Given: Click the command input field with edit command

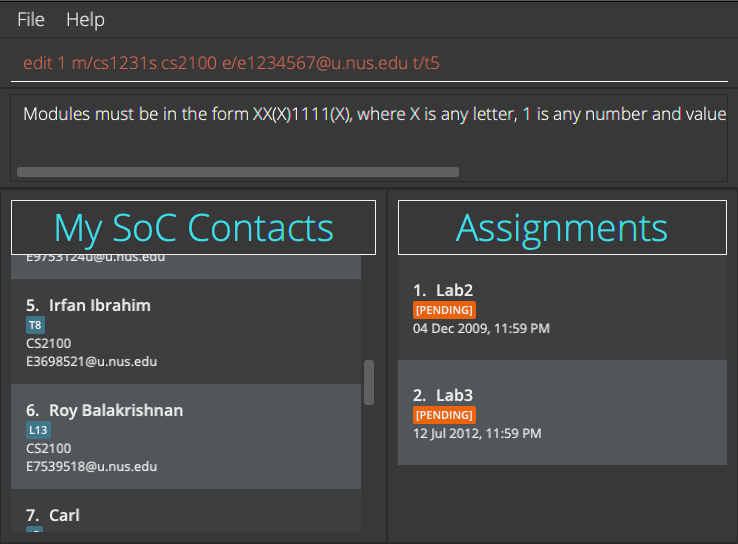Looking at the screenshot, I should pos(369,63).
